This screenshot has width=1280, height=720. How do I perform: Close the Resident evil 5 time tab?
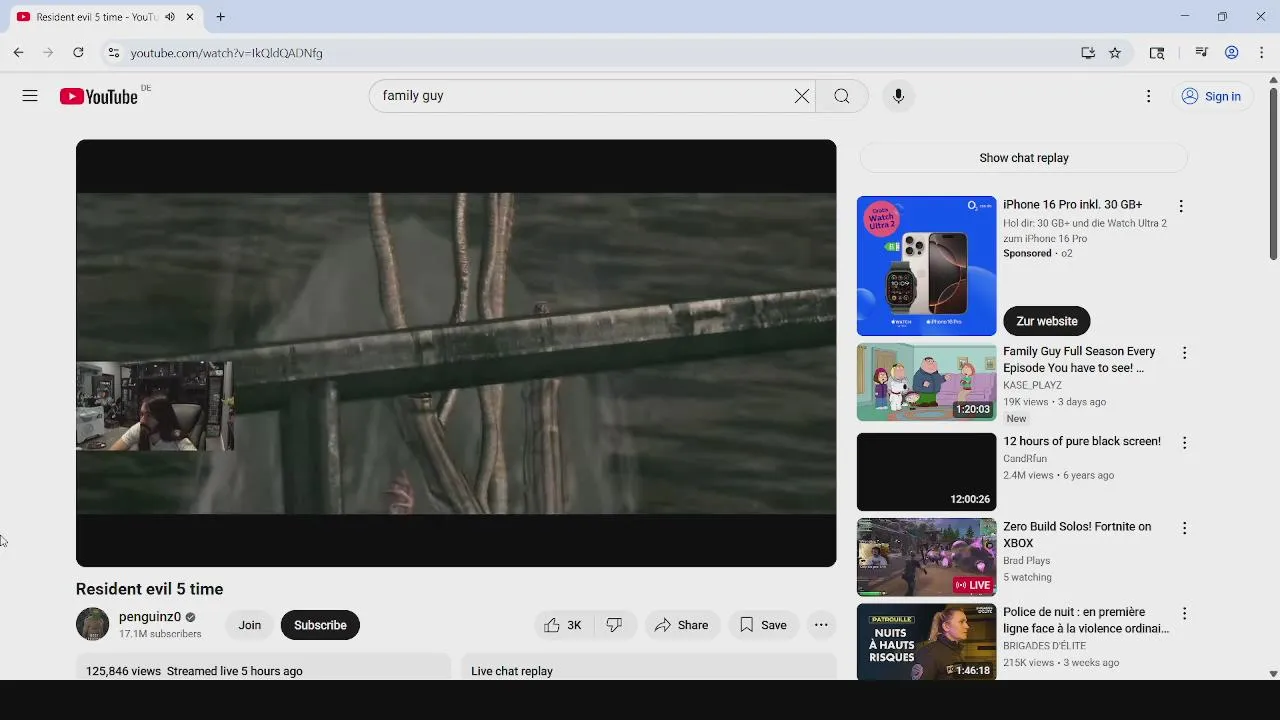[190, 17]
